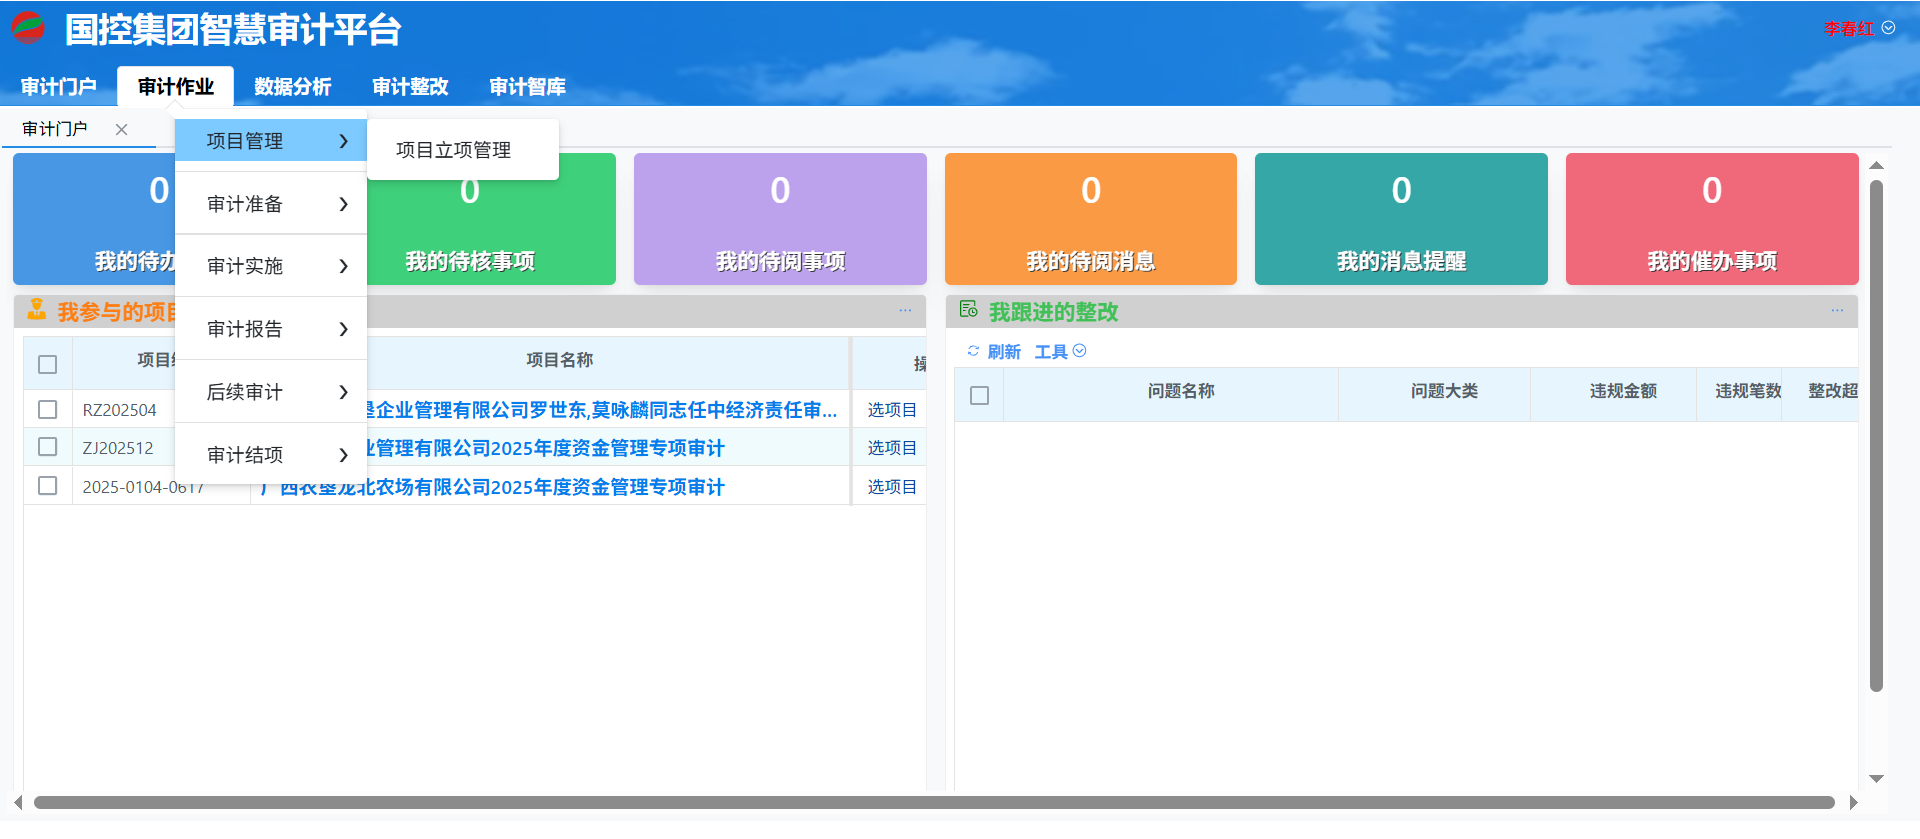Open the 工具 dropdown
This screenshot has width=1920, height=839.
[x=1059, y=351]
